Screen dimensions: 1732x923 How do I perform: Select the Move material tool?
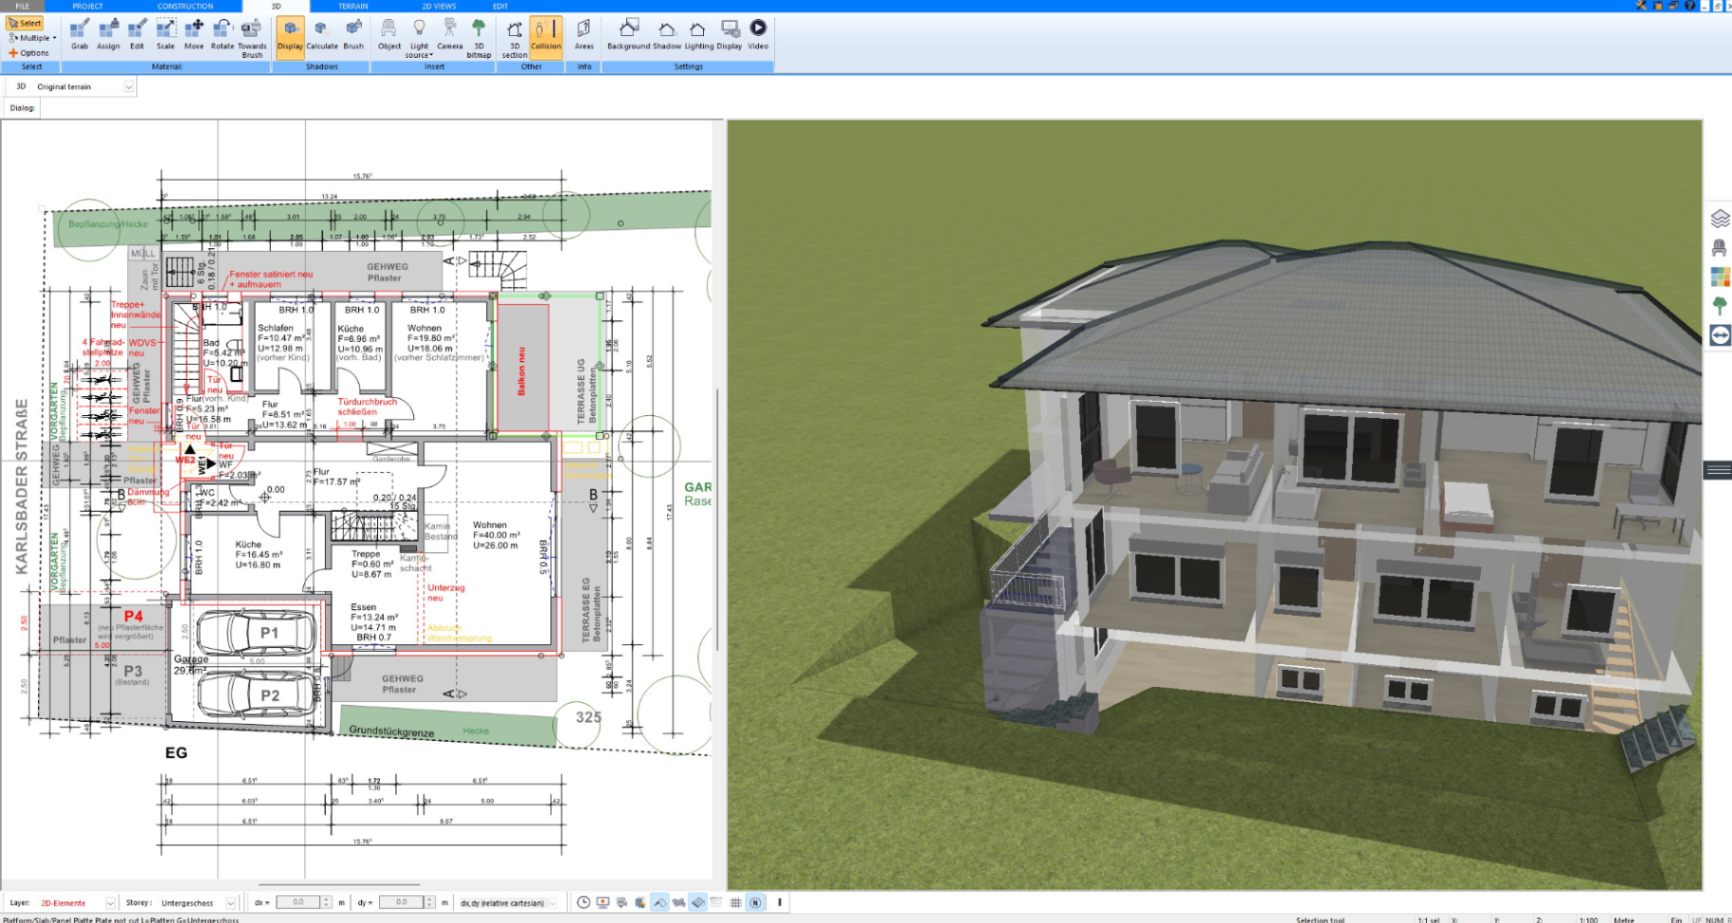click(x=194, y=34)
